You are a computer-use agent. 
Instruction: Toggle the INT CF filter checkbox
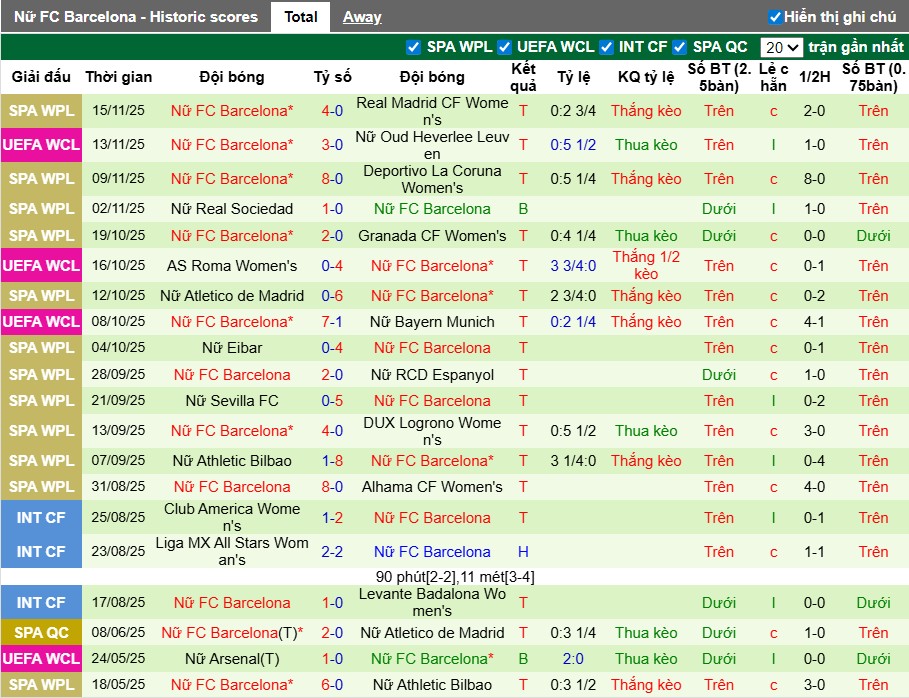(x=606, y=47)
